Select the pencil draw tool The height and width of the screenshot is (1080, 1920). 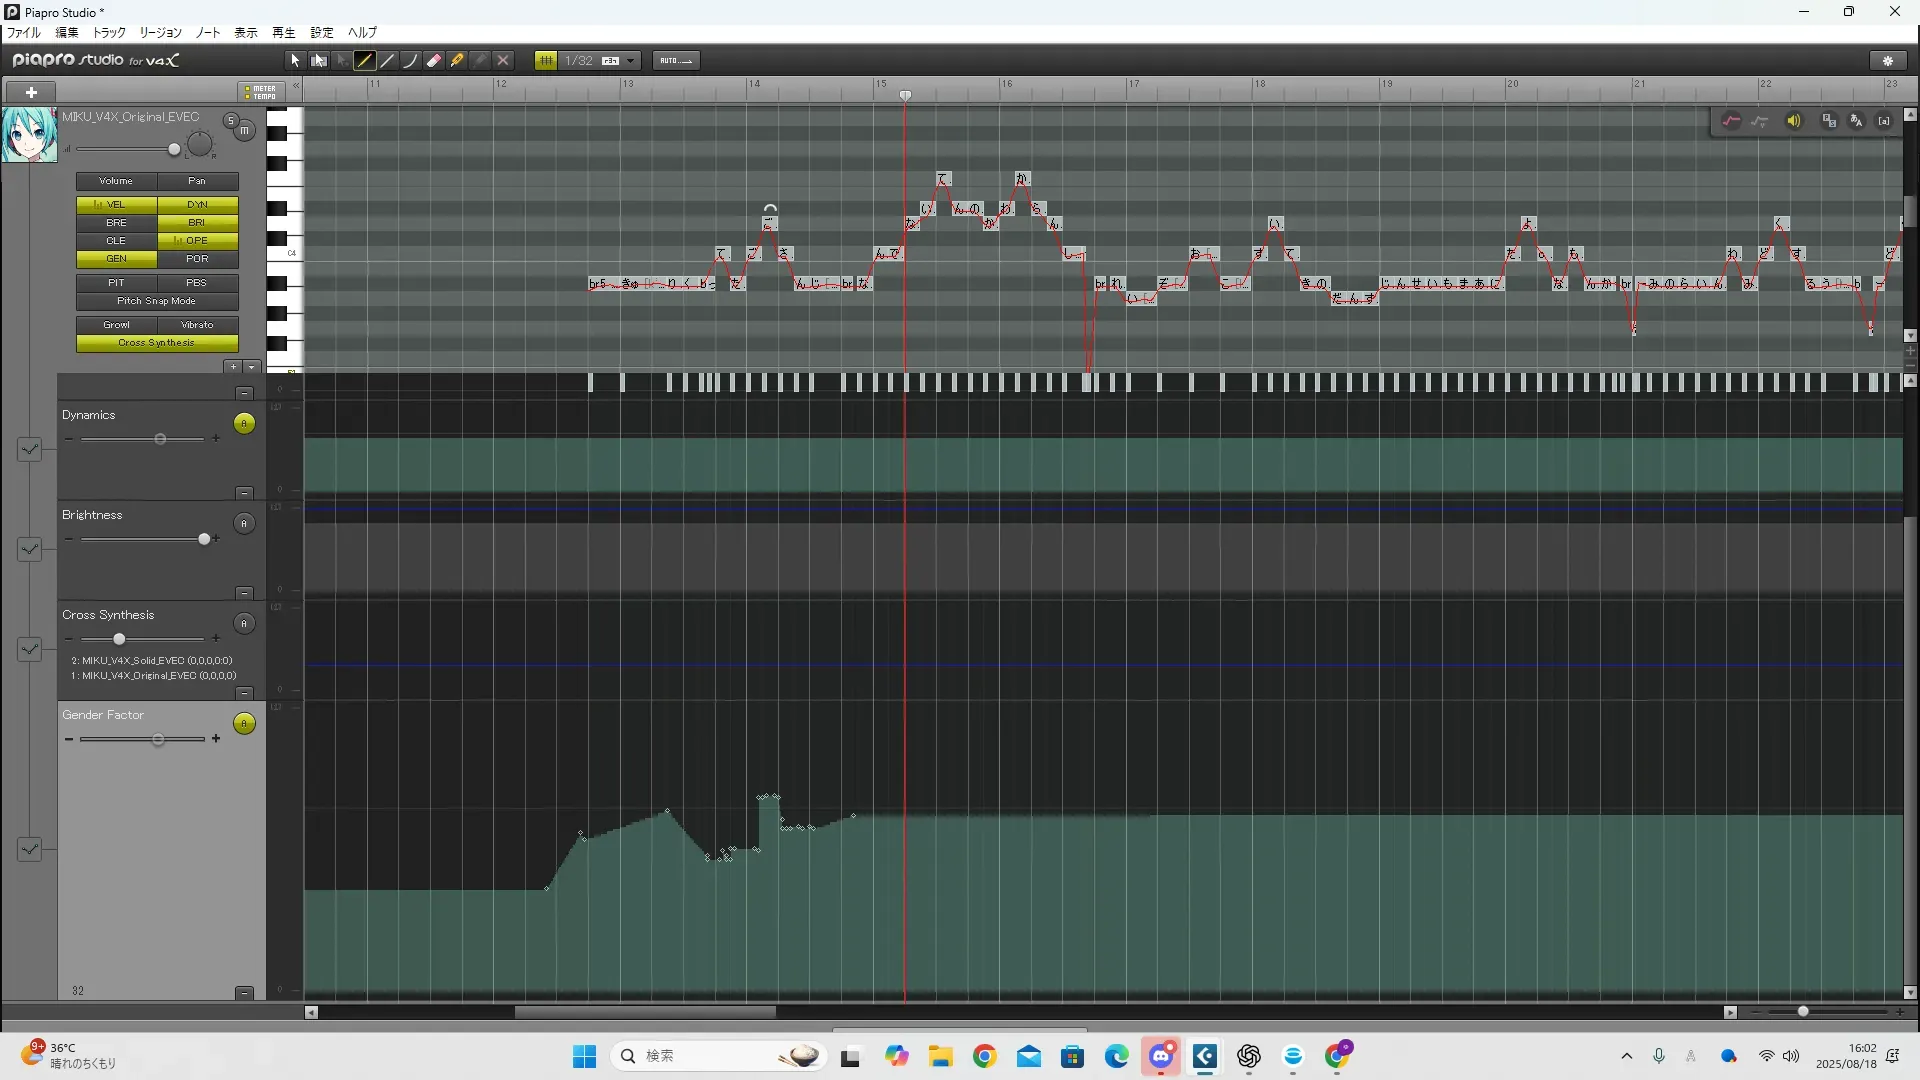[365, 60]
